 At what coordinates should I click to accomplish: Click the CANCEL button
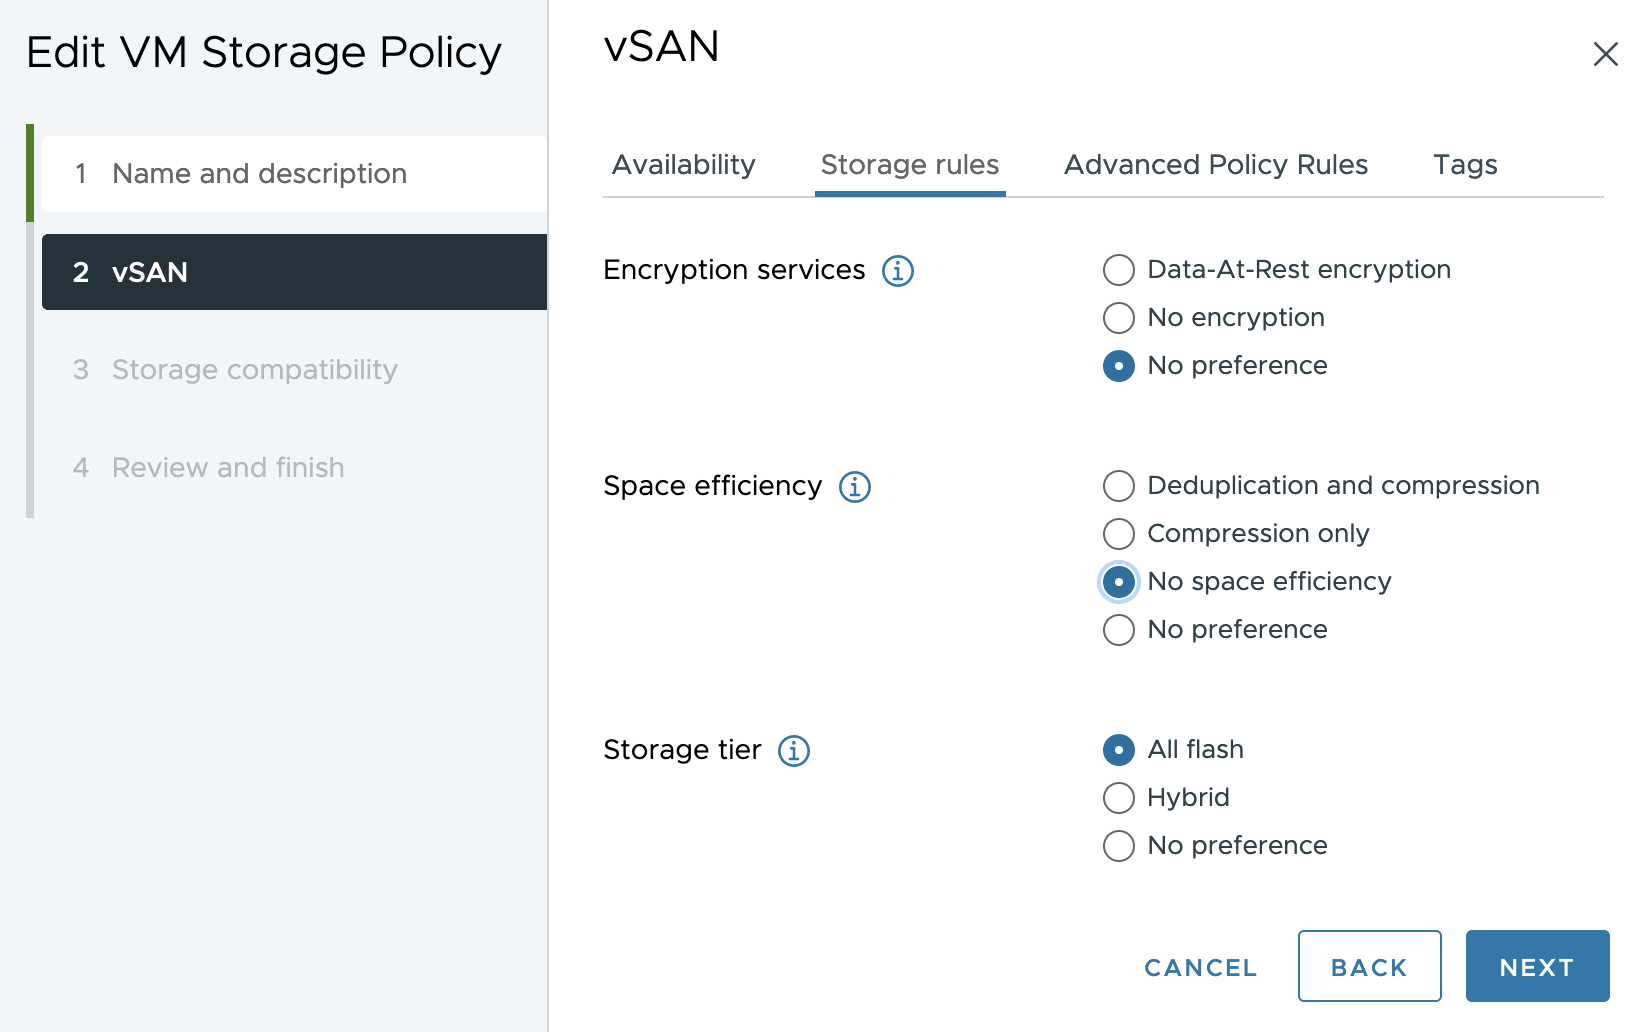tap(1201, 967)
